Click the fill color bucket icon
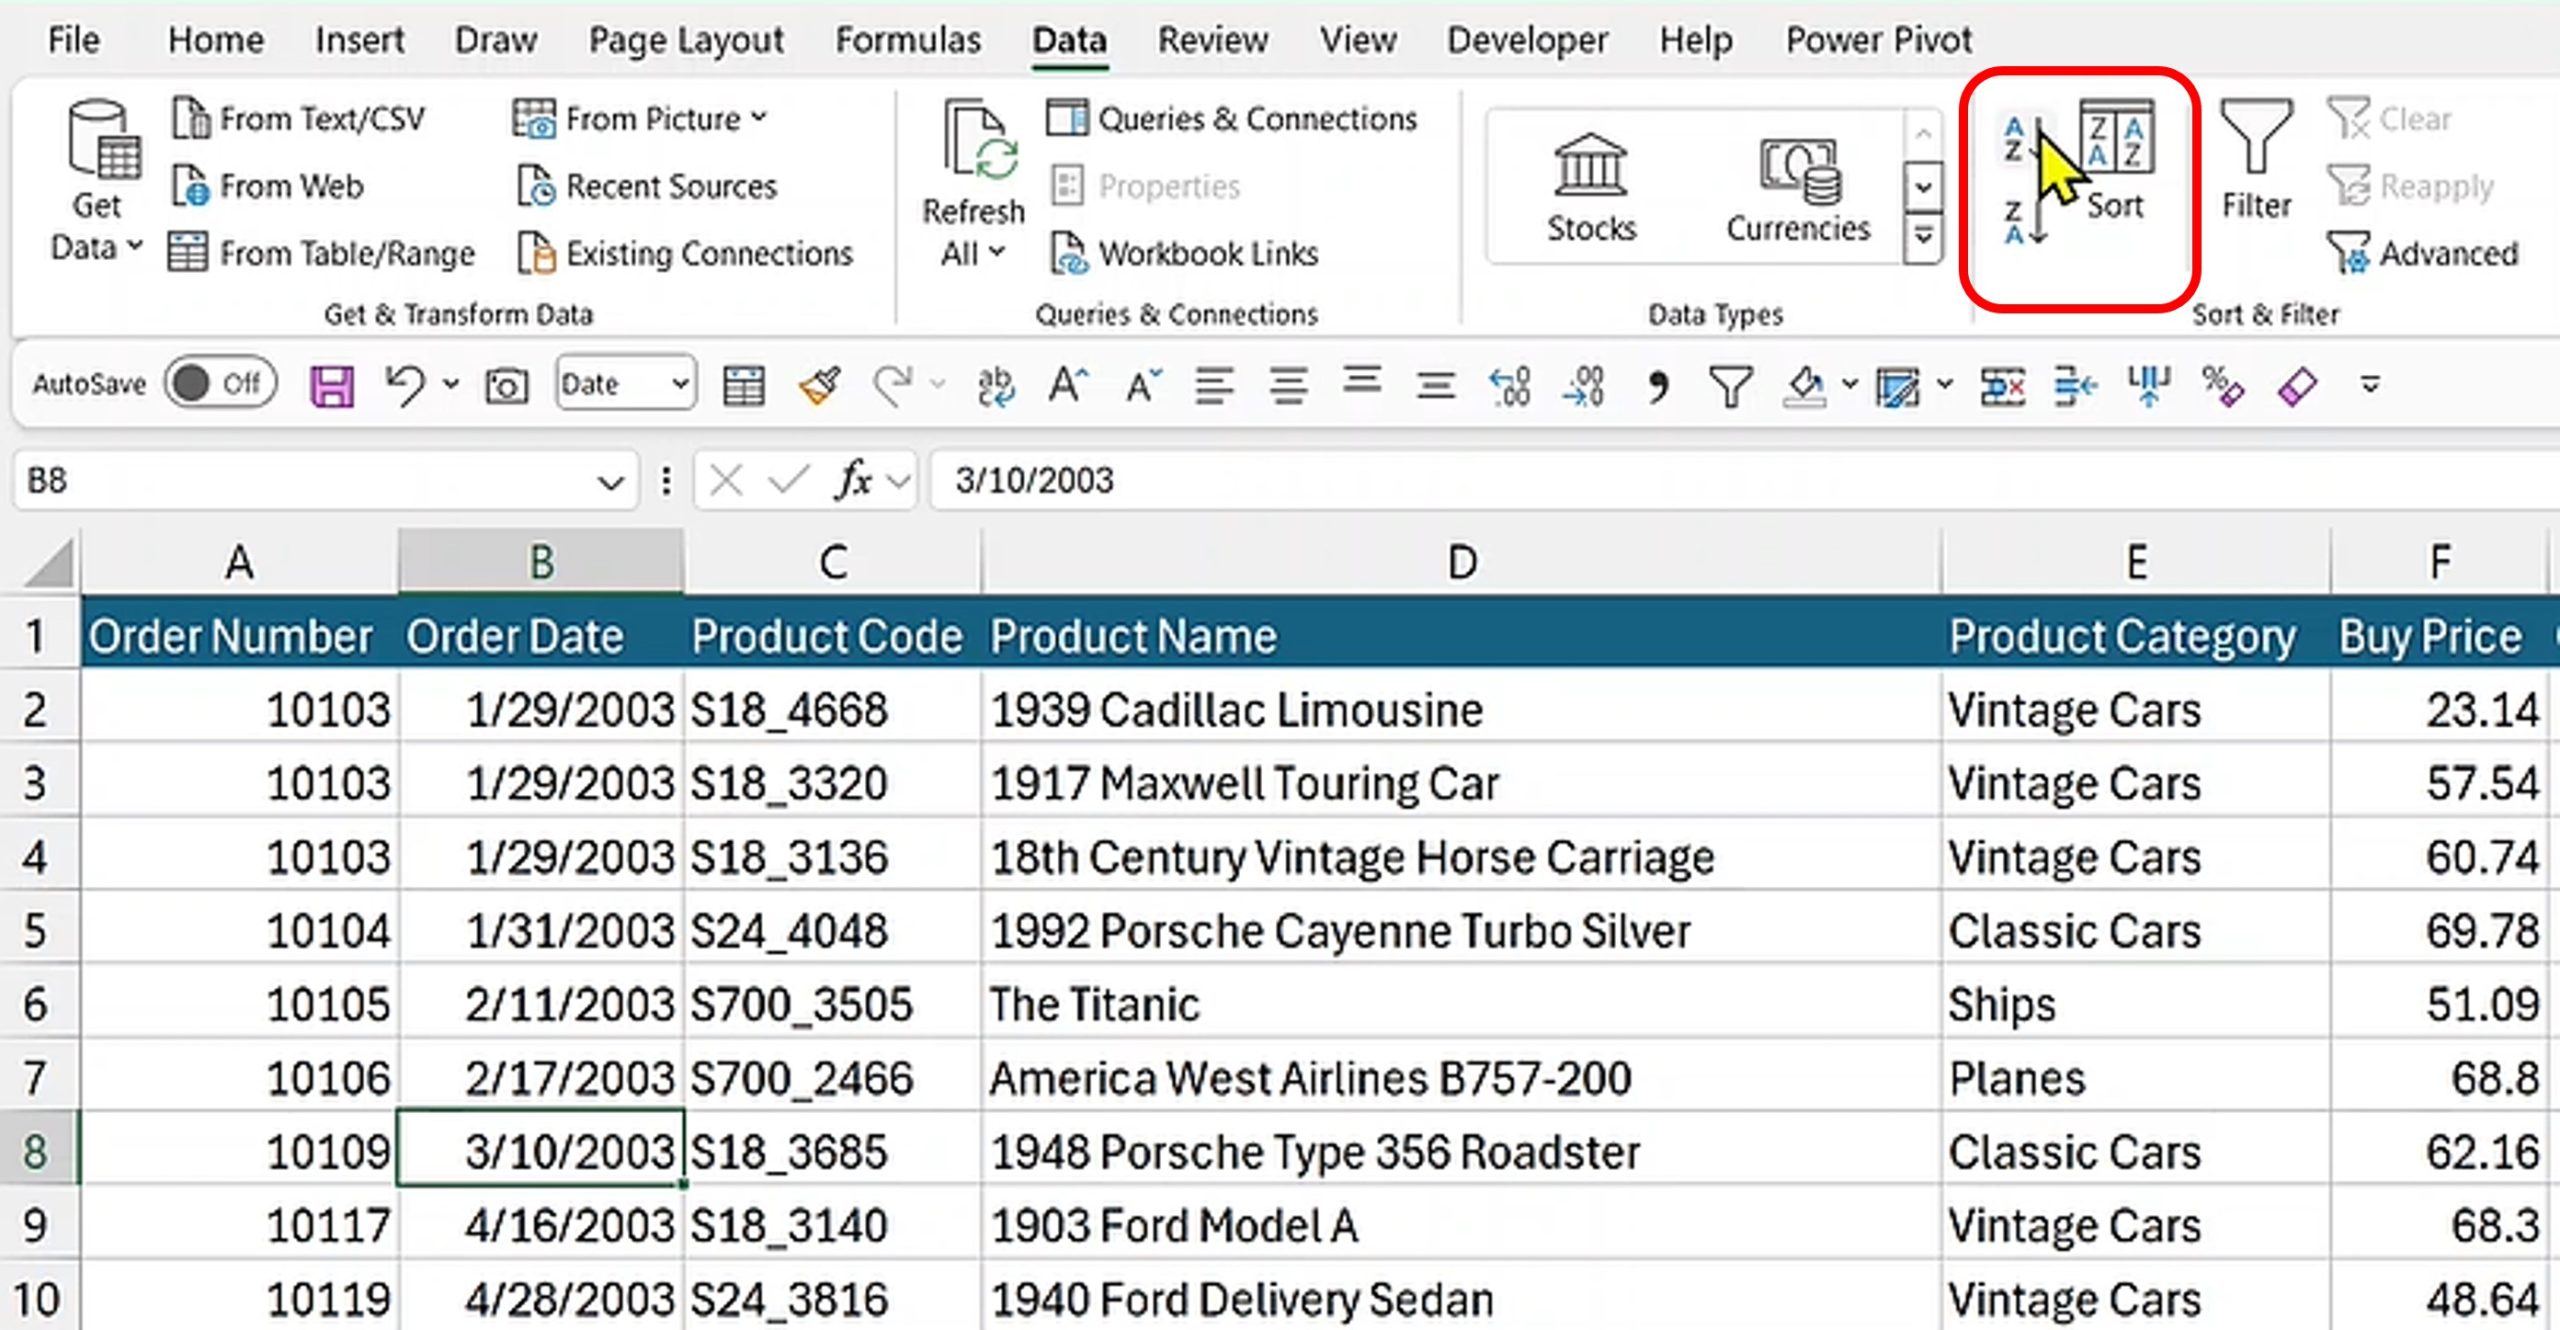The width and height of the screenshot is (2560, 1330). click(1805, 385)
